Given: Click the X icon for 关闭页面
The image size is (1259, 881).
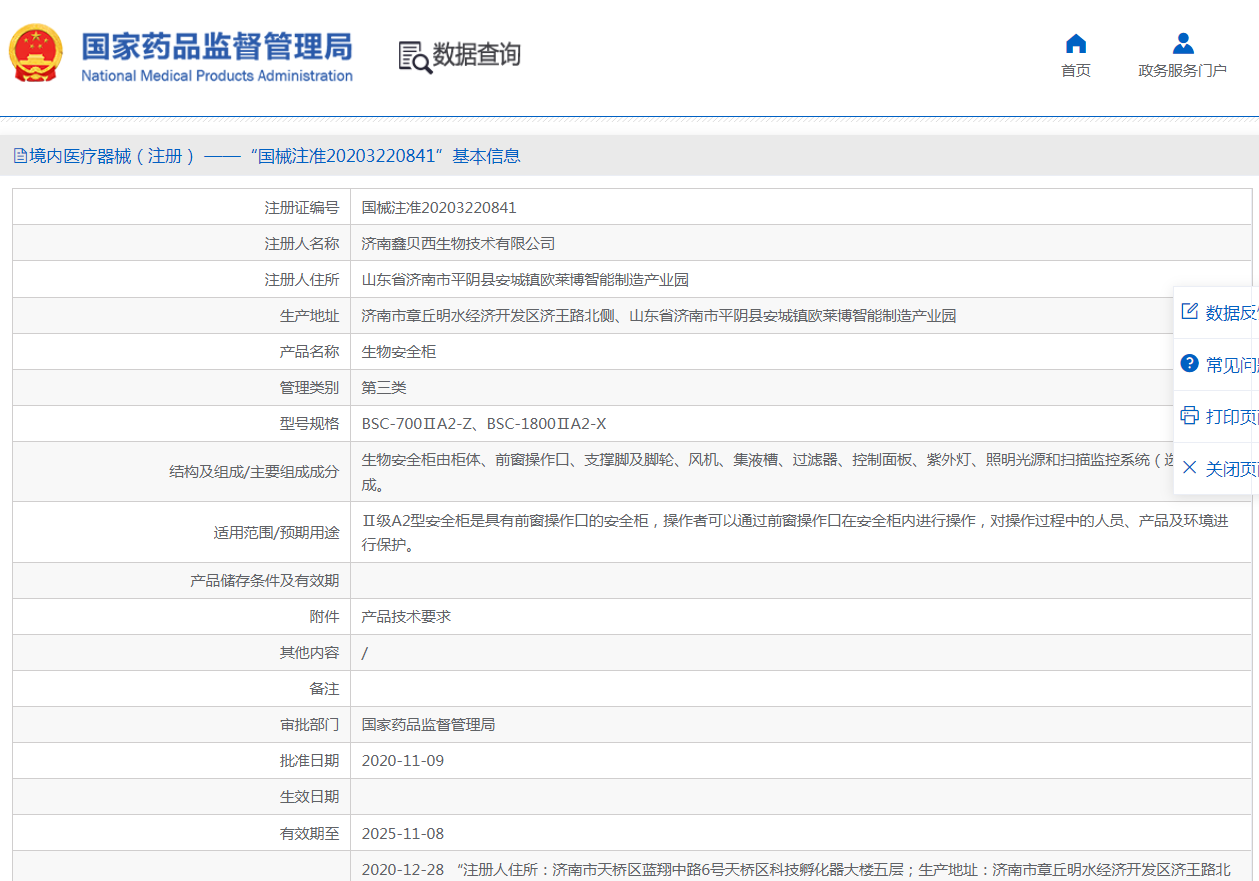Looking at the screenshot, I should 1189,468.
